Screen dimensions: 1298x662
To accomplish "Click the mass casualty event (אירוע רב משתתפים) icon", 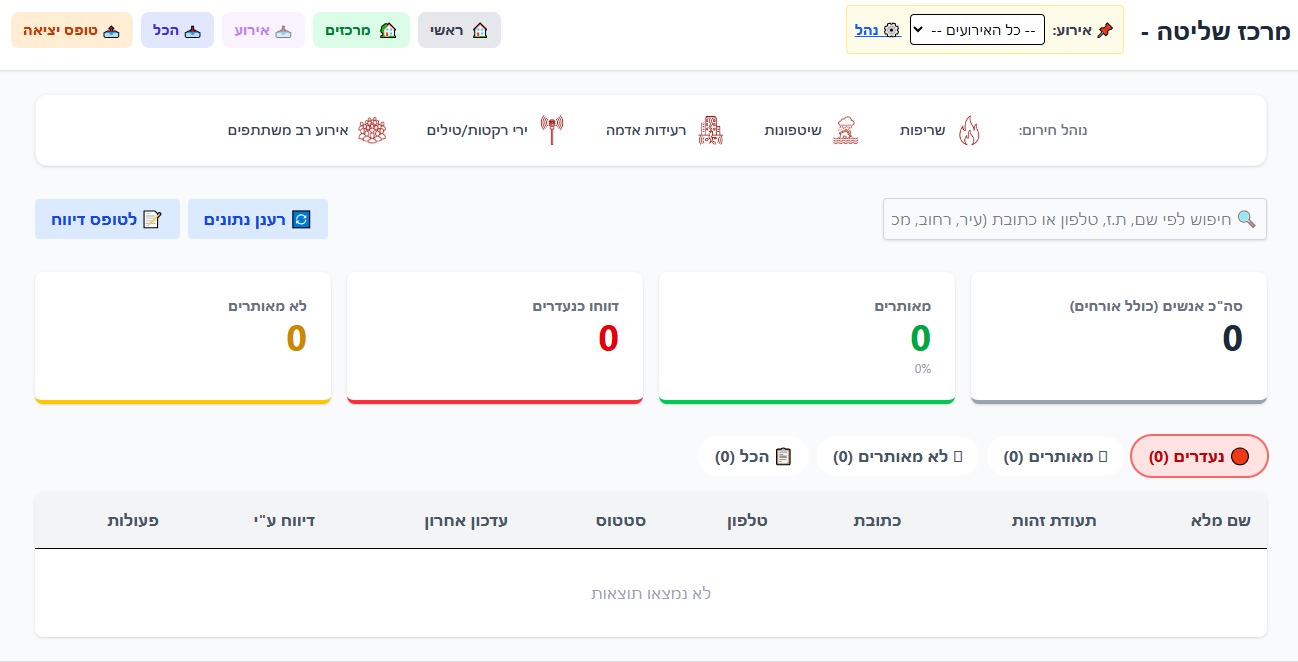I will pos(372,131).
